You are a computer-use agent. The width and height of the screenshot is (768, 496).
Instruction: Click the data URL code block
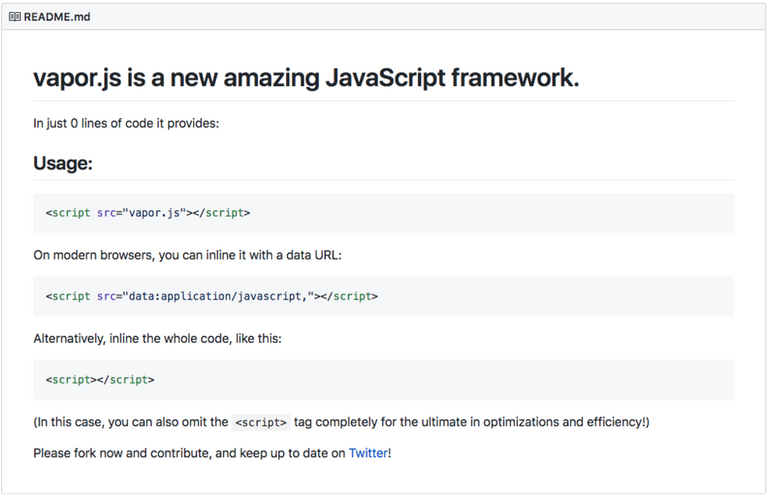(x=383, y=296)
